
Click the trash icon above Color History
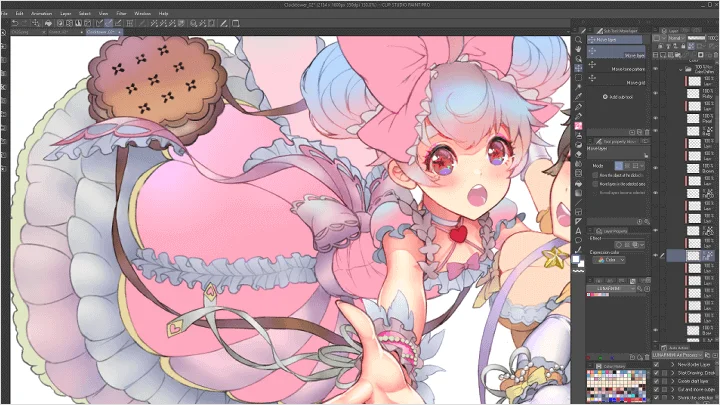coord(647,357)
